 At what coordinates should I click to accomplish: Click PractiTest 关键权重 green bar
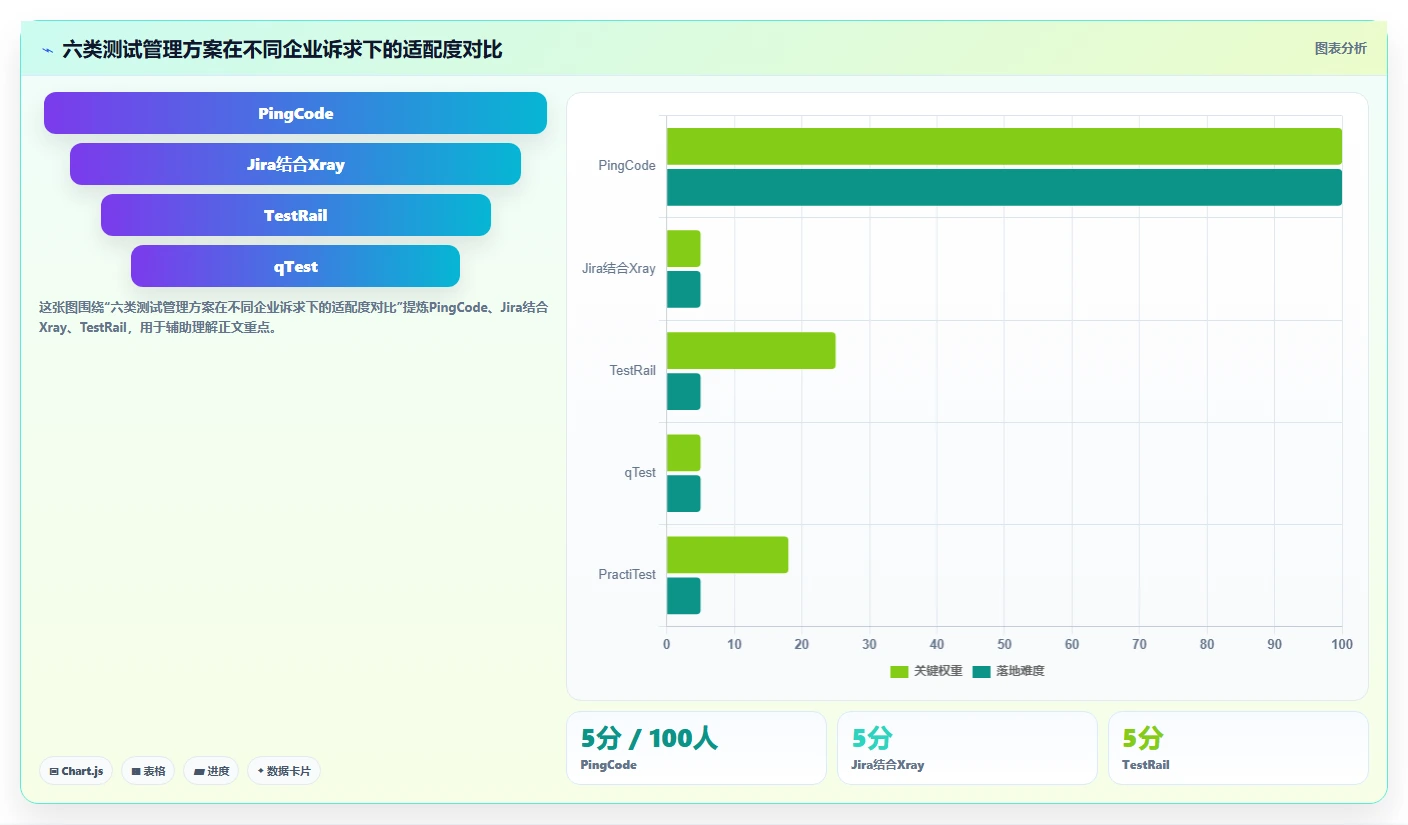[x=727, y=555]
